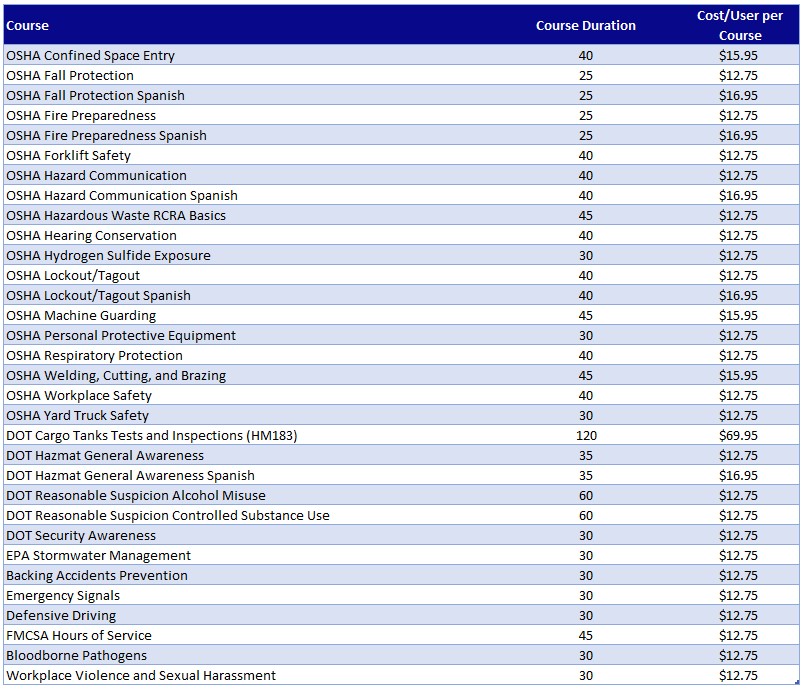This screenshot has width=804, height=689.
Task: Select DOT Cargo Tanks Tests and Inspections cell
Action: [152, 435]
